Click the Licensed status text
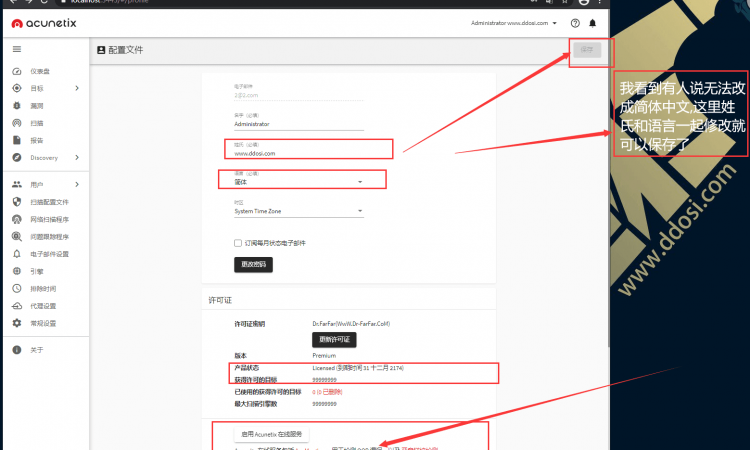Image resolution: width=750 pixels, height=450 pixels. coord(358,368)
